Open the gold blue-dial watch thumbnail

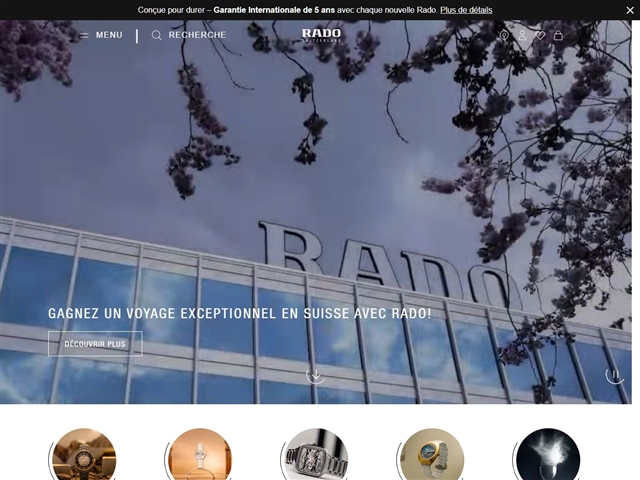coord(431,454)
